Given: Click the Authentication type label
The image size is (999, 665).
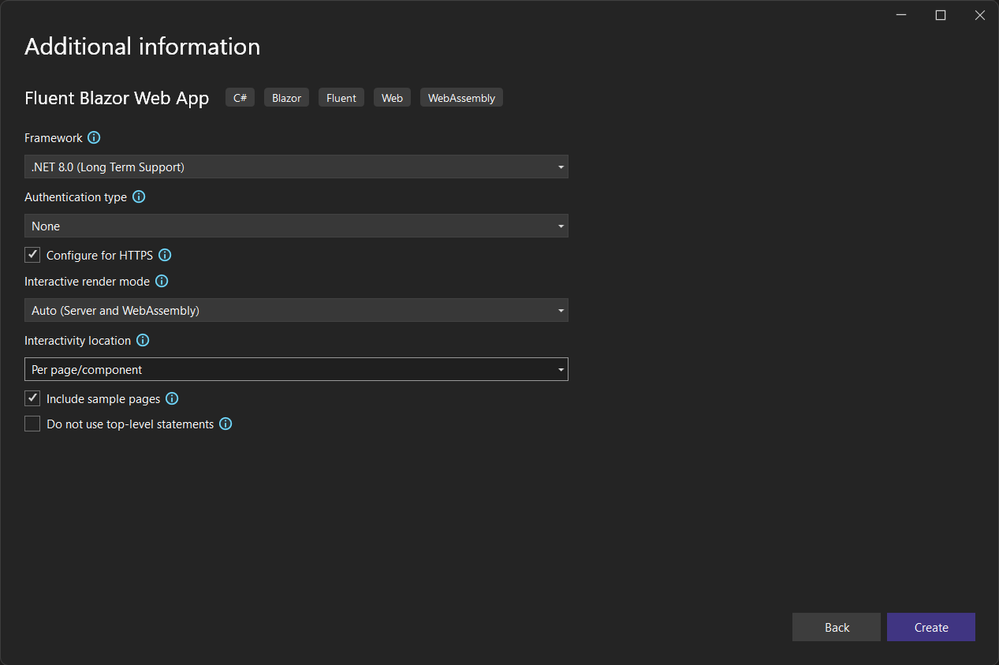Looking at the screenshot, I should (x=76, y=197).
